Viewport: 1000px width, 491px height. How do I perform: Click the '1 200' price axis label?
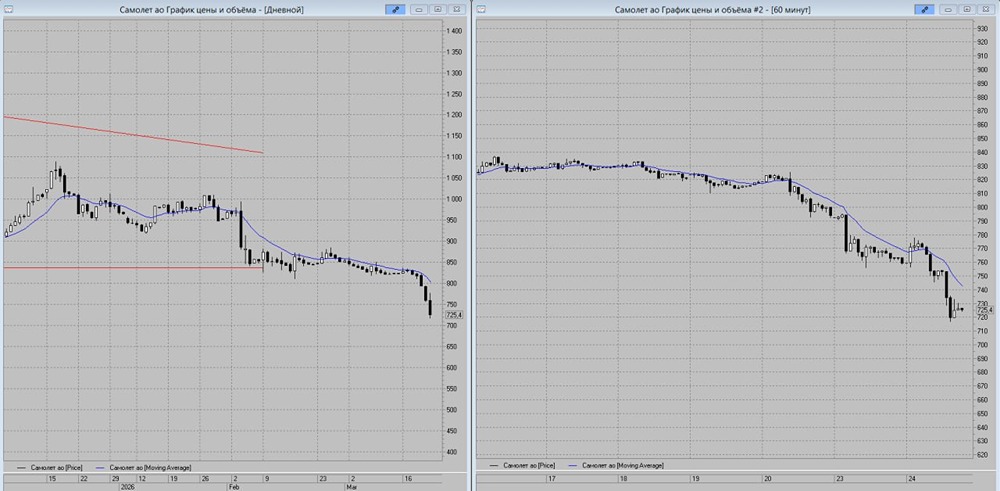point(454,115)
